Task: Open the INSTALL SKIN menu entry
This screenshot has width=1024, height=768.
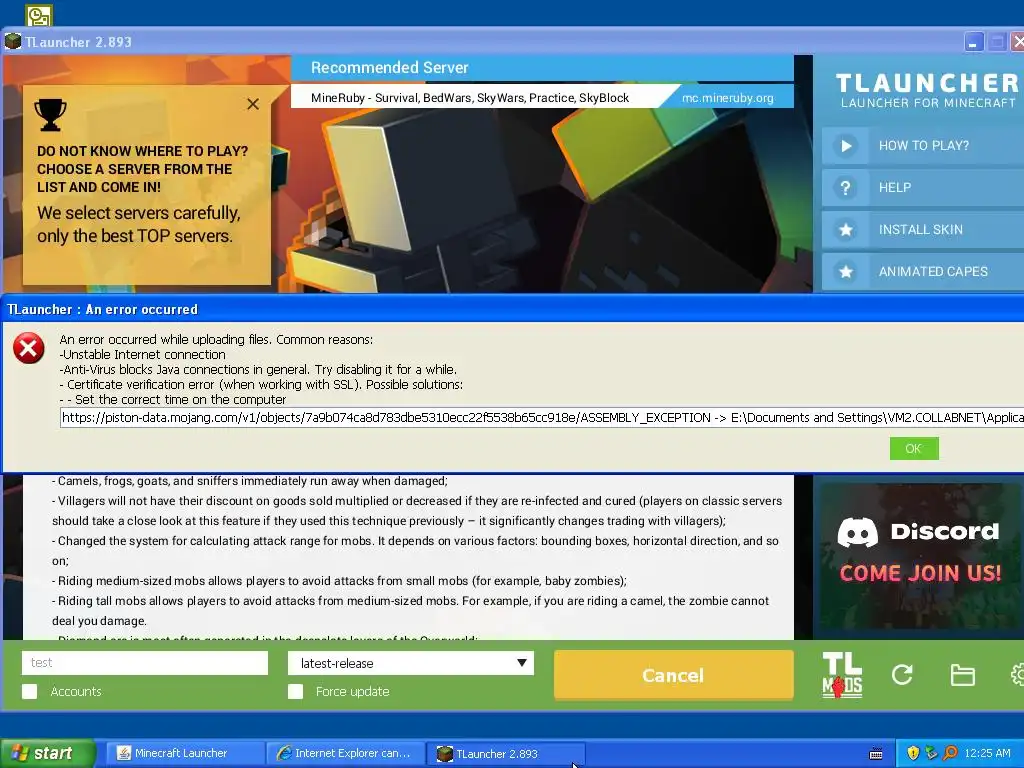Action: point(923,229)
